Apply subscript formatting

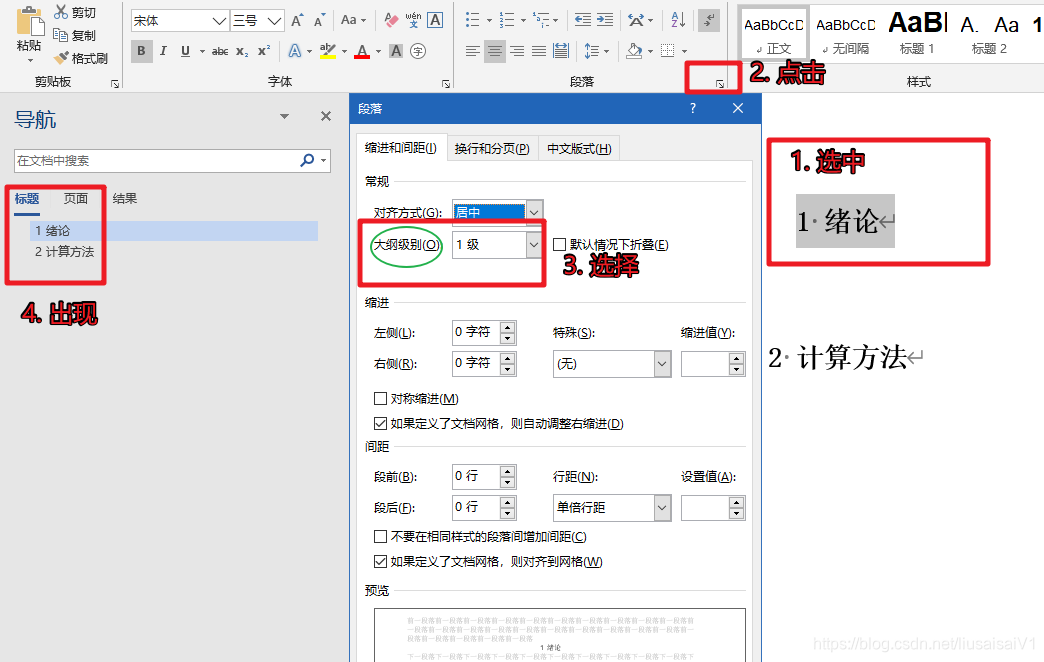[x=241, y=51]
